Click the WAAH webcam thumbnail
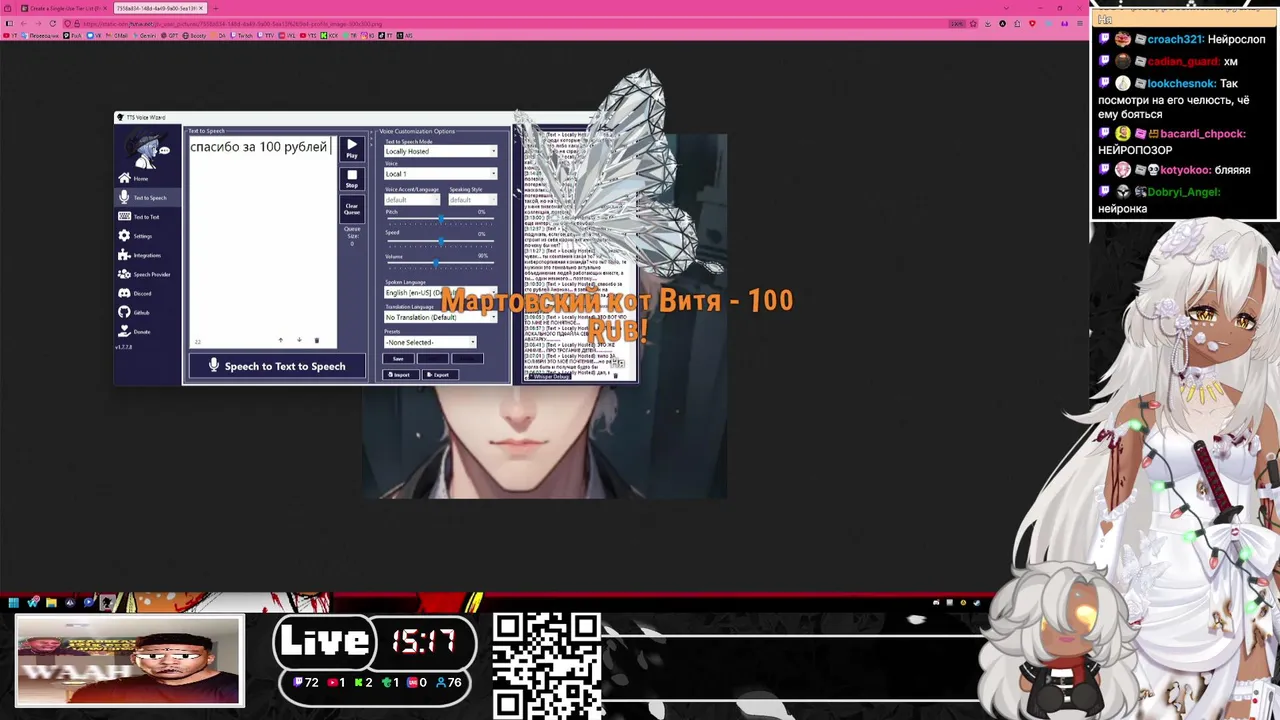1280x720 pixels. [129, 661]
